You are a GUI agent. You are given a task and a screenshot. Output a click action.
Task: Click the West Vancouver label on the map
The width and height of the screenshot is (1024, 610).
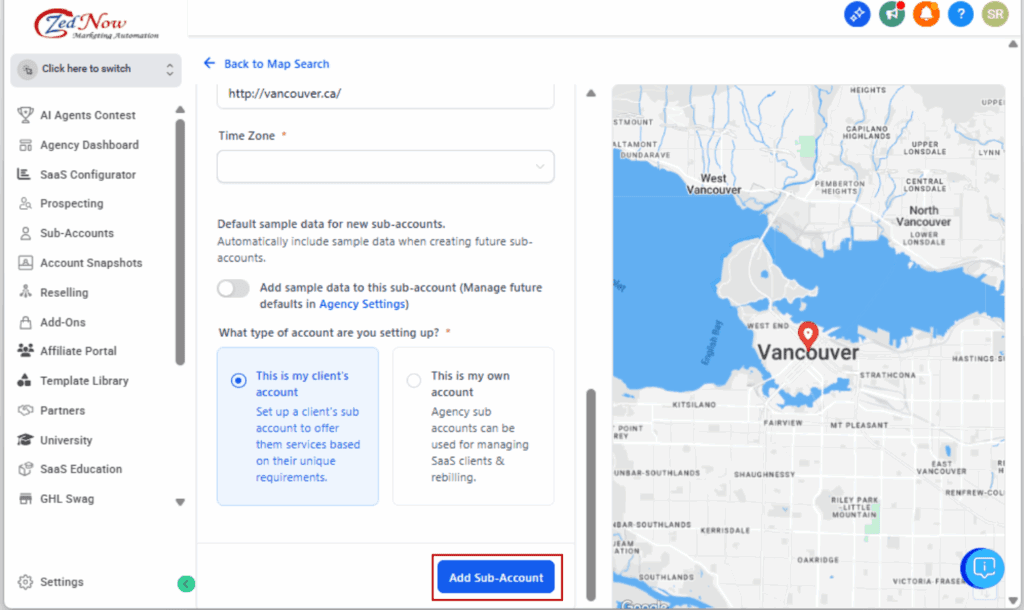pyautogui.click(x=714, y=184)
